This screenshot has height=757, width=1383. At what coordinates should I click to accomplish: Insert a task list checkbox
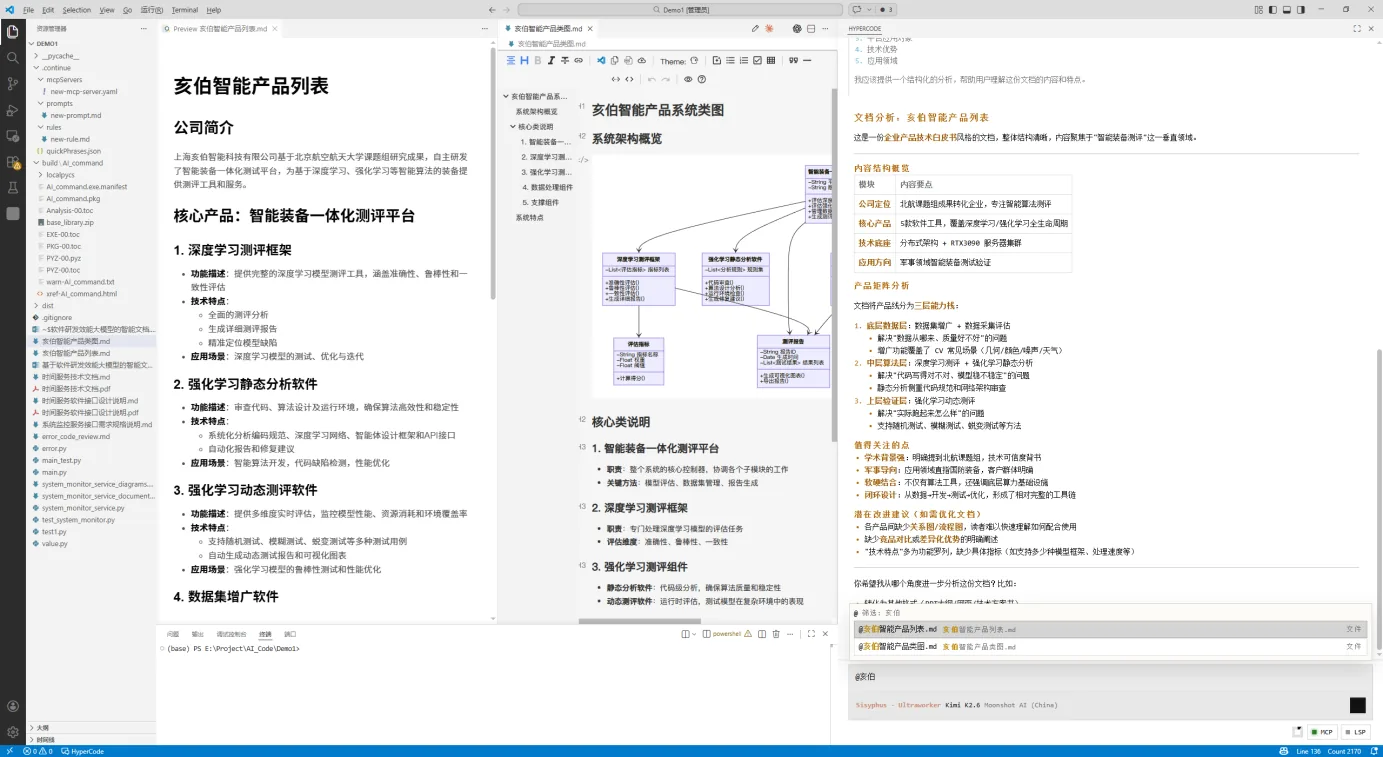pos(757,60)
